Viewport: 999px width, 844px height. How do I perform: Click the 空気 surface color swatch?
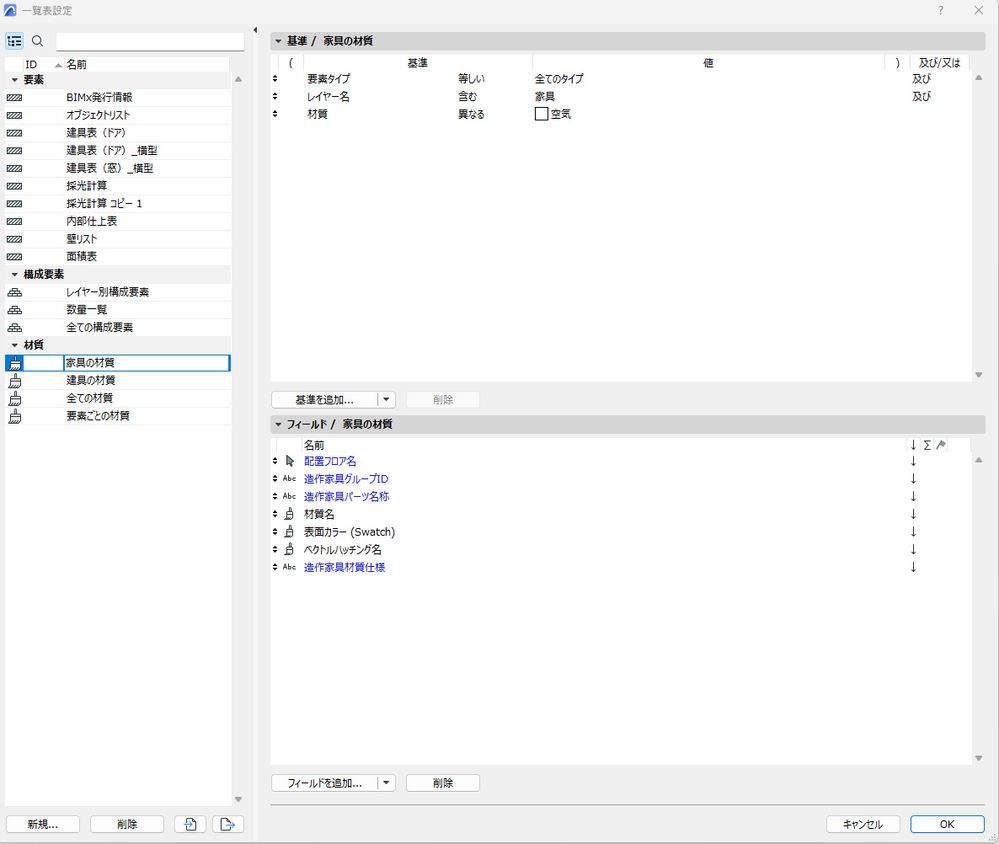click(541, 114)
